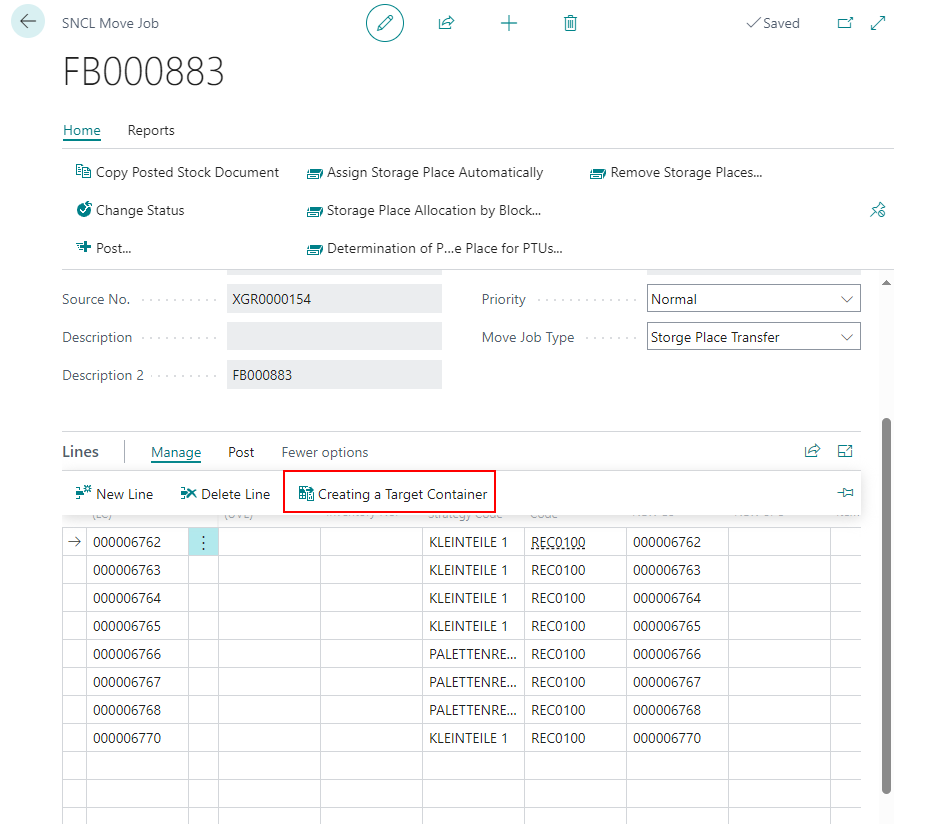This screenshot has width=931, height=824.
Task: Click the plus icon to add new
Action: click(x=509, y=23)
